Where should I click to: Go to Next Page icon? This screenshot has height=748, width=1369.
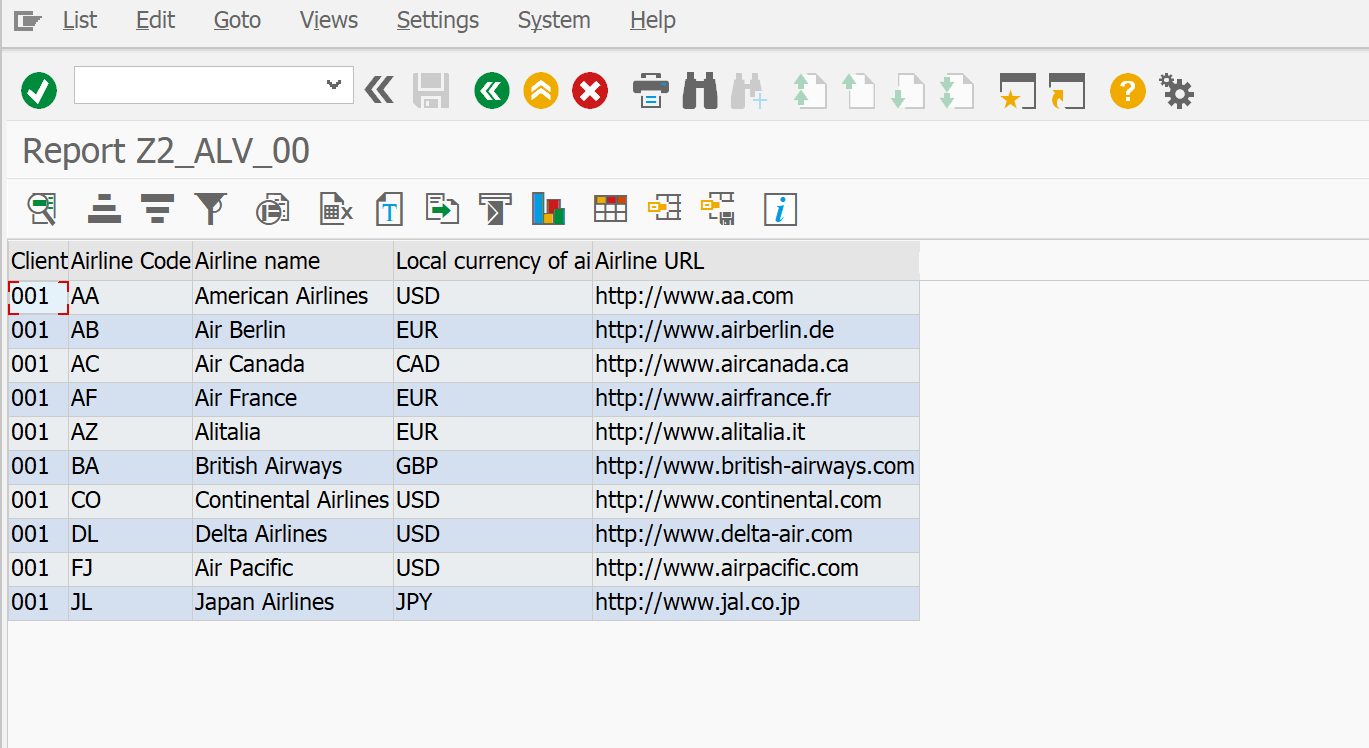click(907, 92)
